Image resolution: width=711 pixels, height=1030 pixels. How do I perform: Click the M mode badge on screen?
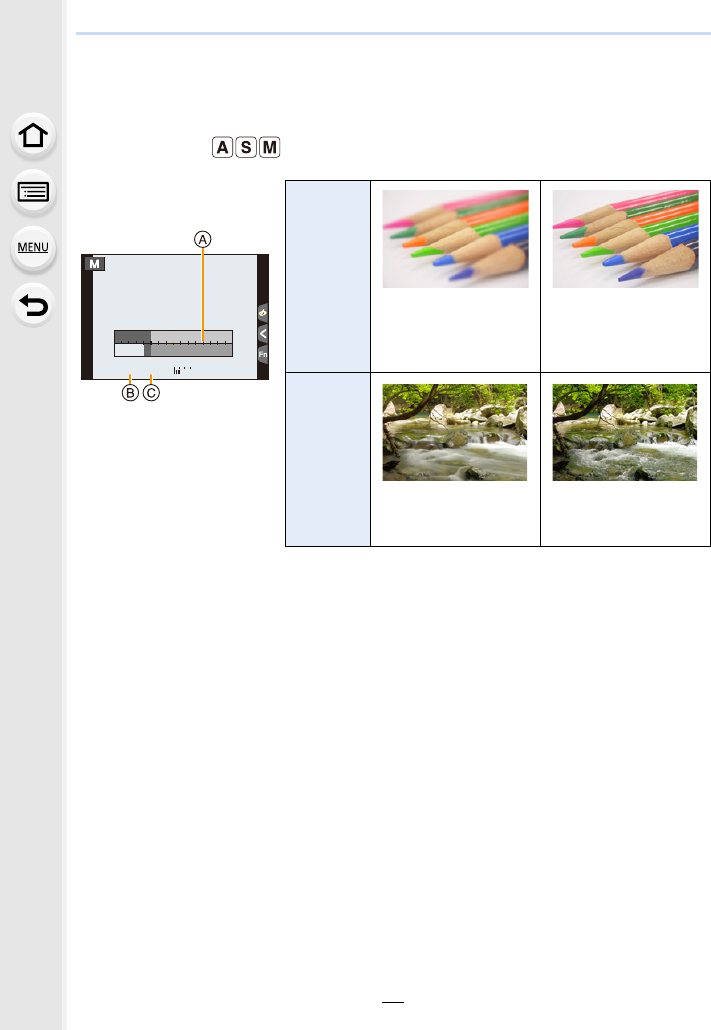(x=95, y=264)
